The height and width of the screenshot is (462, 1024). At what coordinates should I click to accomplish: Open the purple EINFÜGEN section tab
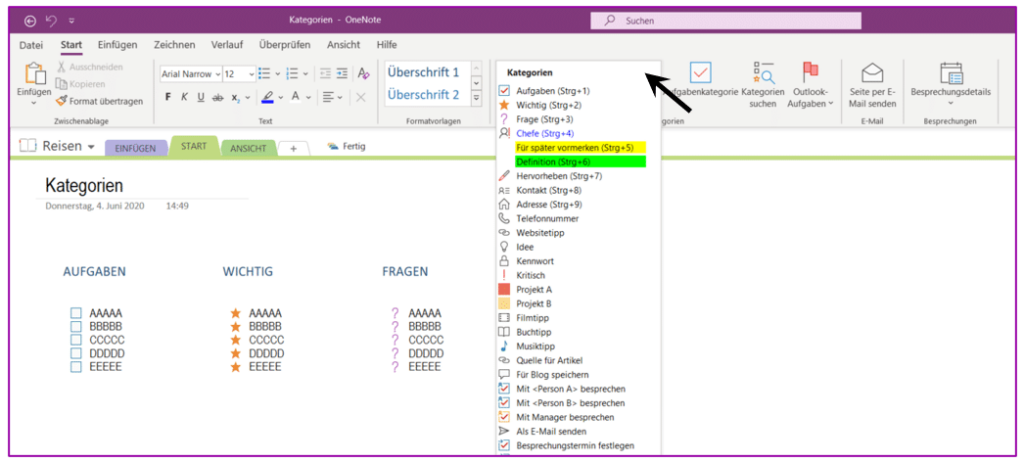pos(136,148)
